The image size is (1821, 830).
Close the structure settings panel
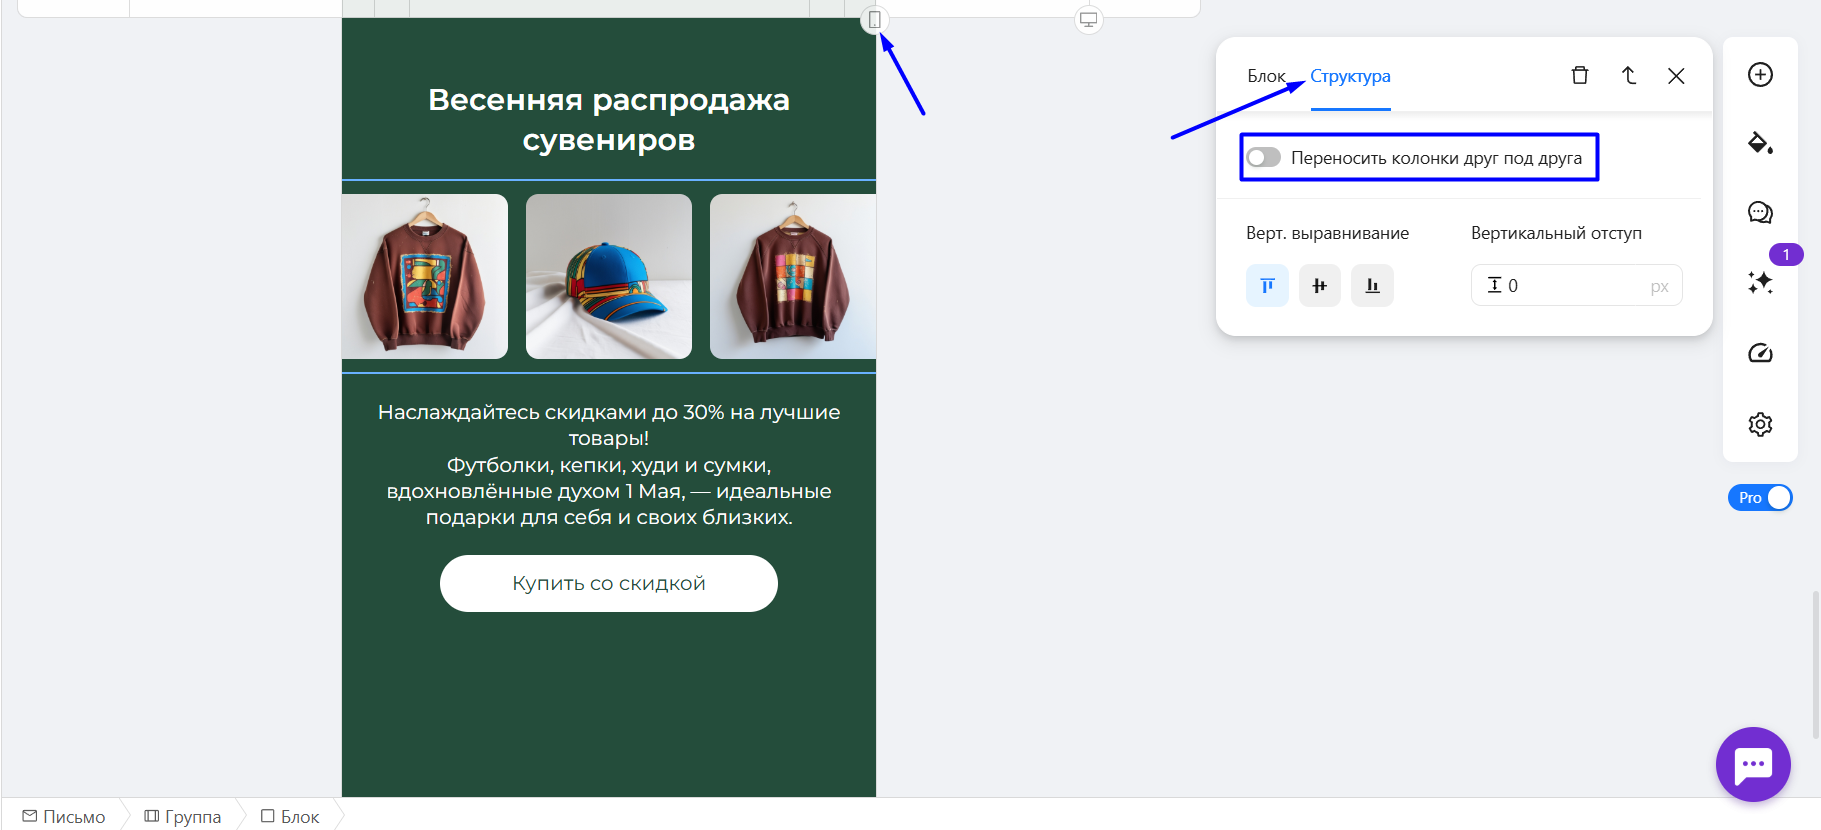coord(1676,76)
